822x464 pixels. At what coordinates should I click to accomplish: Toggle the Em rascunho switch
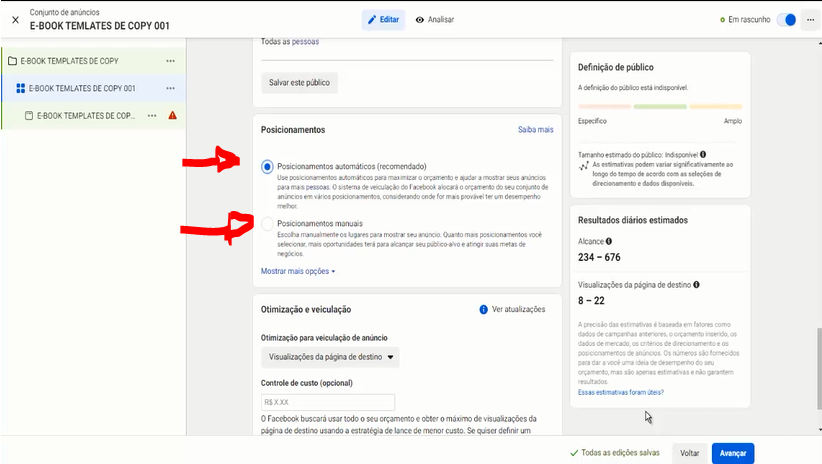(786, 20)
